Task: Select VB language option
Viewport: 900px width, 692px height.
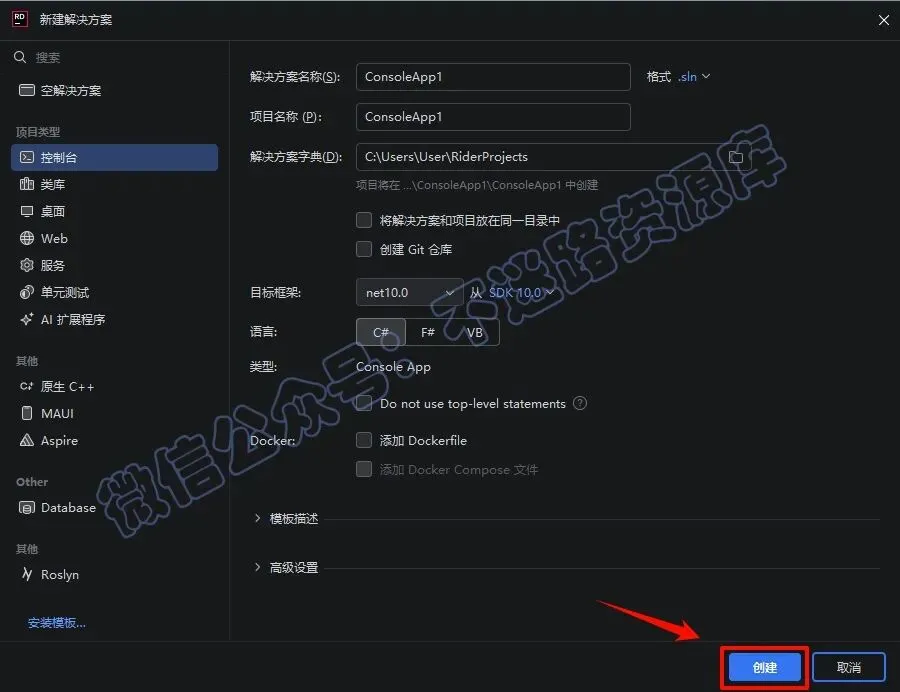Action: (x=475, y=332)
